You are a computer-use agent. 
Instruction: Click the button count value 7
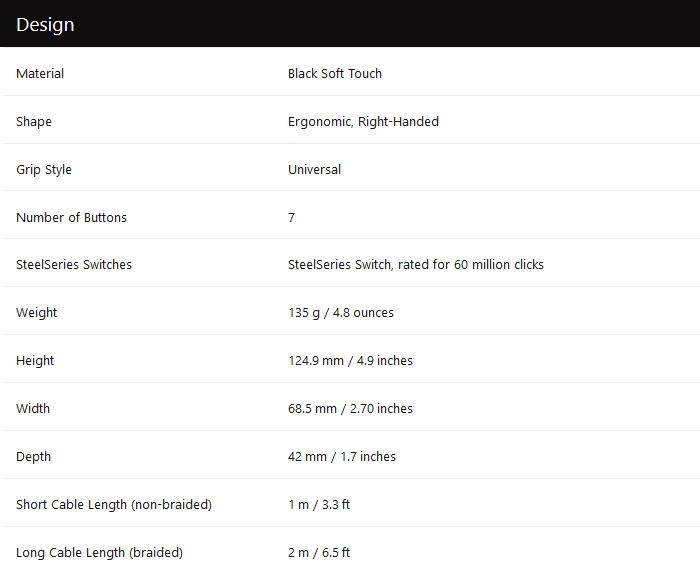tap(292, 217)
